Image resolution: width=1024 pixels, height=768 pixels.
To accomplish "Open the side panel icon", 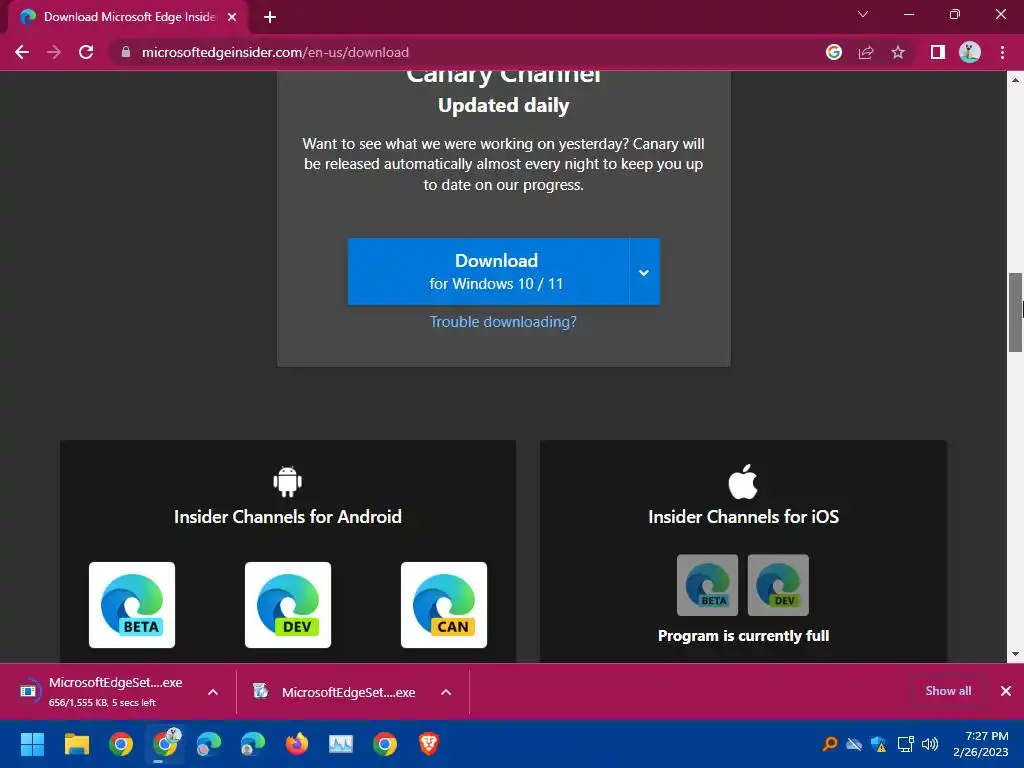I will [x=938, y=52].
